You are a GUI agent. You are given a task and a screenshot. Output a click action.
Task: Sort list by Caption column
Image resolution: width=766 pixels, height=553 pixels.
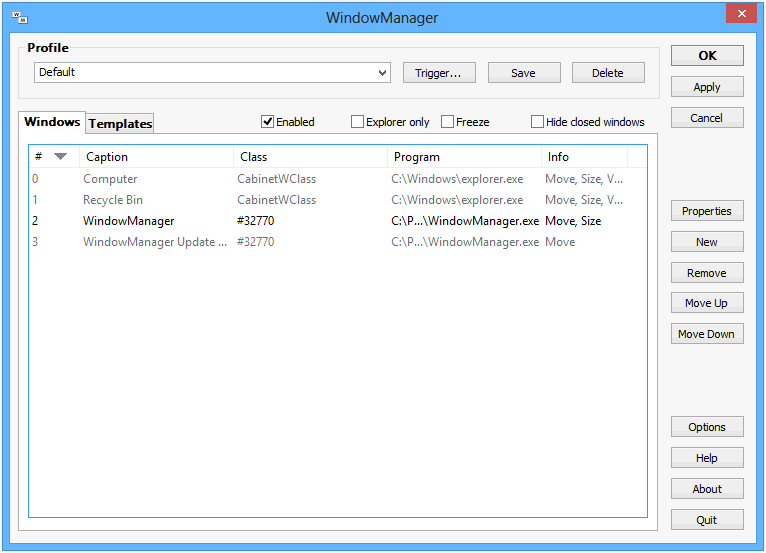[156, 156]
